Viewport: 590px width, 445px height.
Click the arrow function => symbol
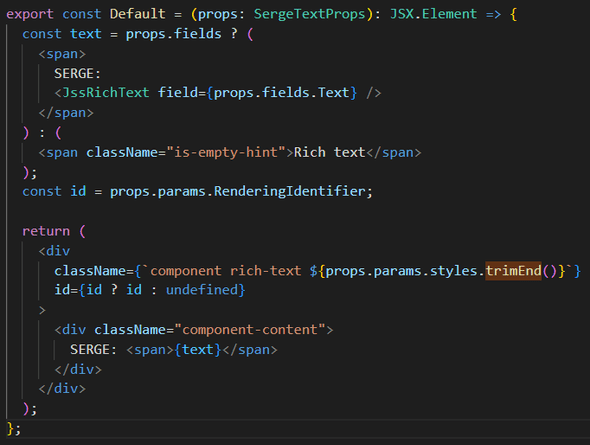(x=493, y=14)
